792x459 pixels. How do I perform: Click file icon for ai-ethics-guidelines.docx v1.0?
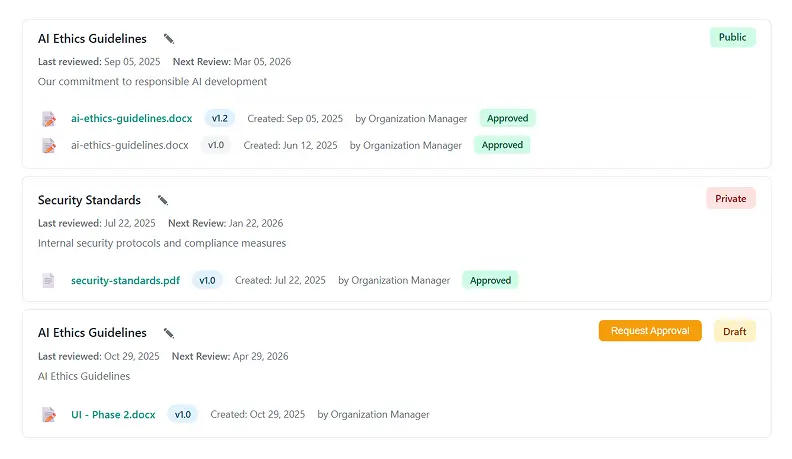point(48,146)
